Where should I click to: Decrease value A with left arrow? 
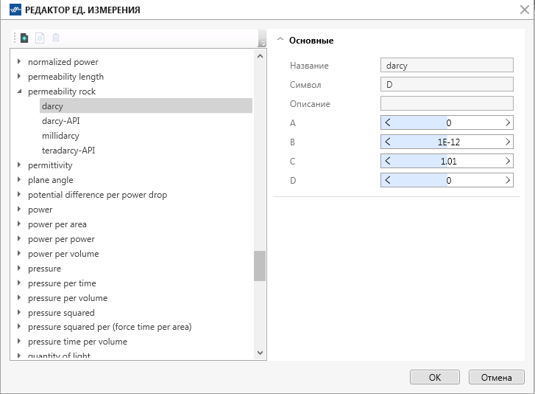pos(388,122)
